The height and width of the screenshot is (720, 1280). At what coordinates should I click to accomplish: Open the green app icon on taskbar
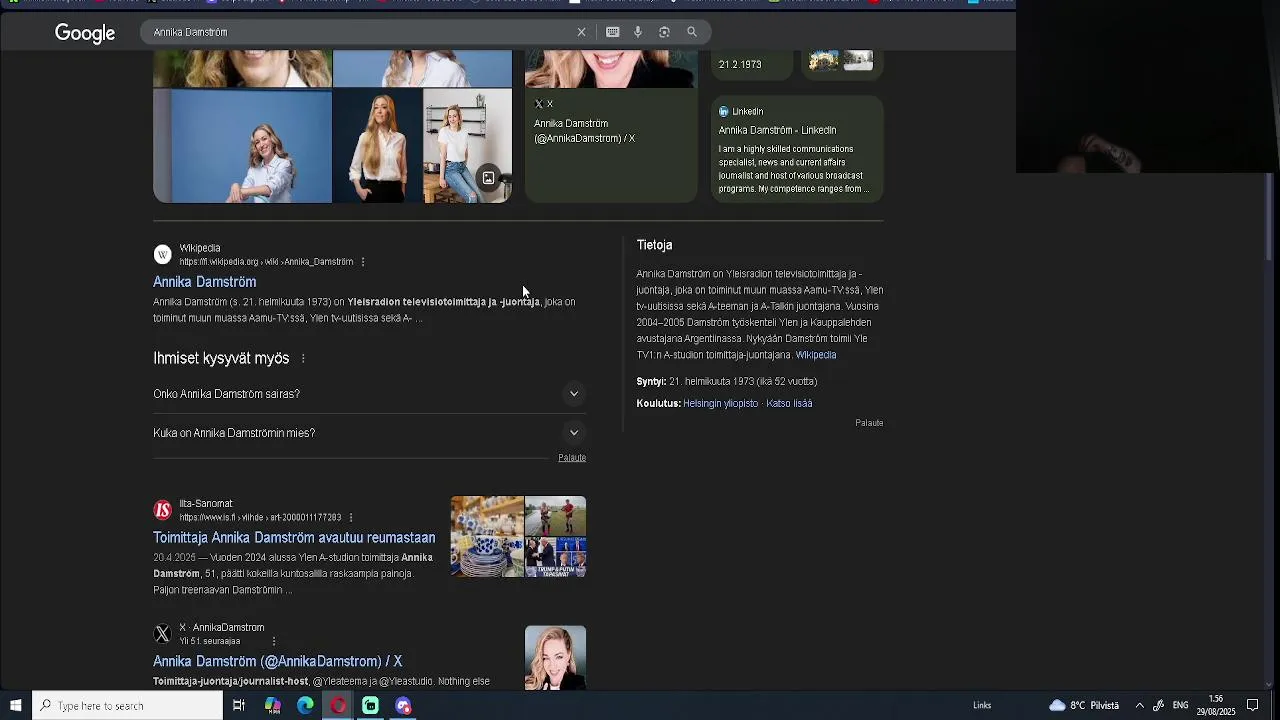pyautogui.click(x=370, y=706)
